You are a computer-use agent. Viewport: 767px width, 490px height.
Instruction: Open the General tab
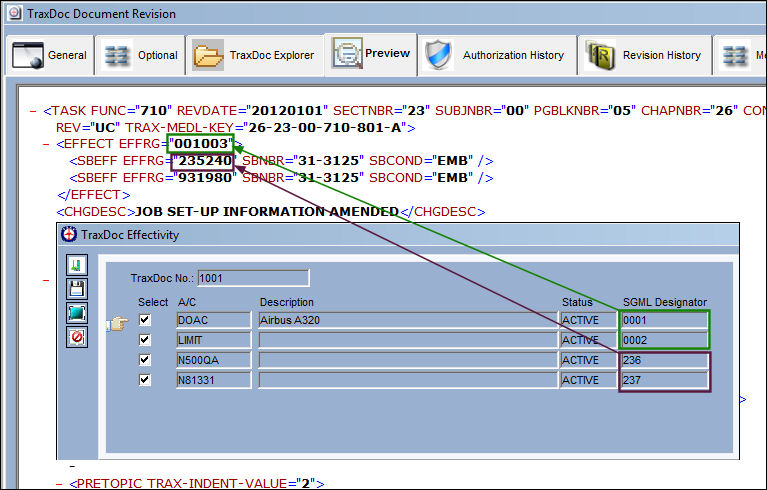pos(49,55)
